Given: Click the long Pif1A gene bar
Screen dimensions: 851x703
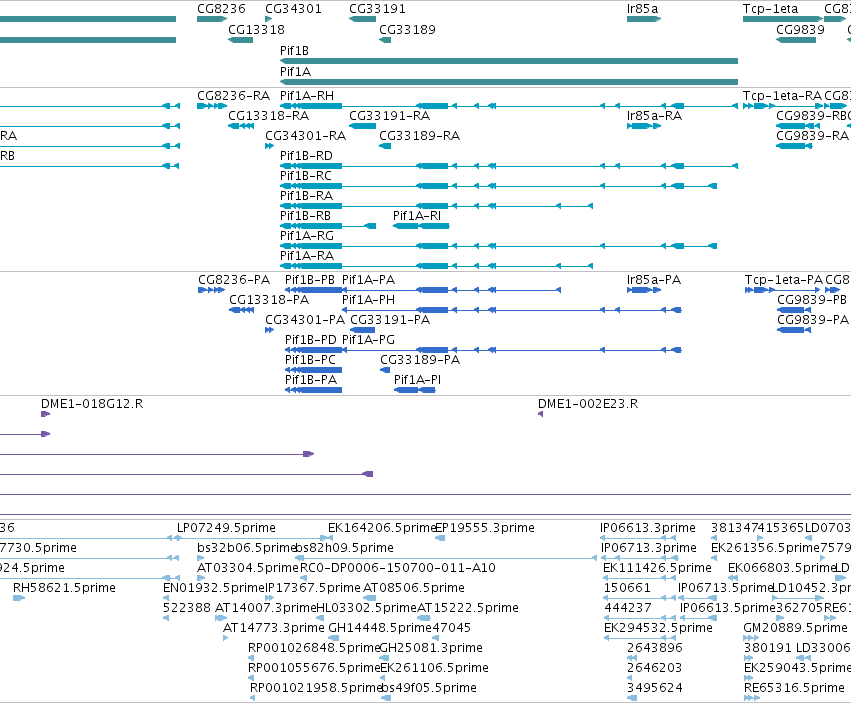Looking at the screenshot, I should (x=509, y=82).
